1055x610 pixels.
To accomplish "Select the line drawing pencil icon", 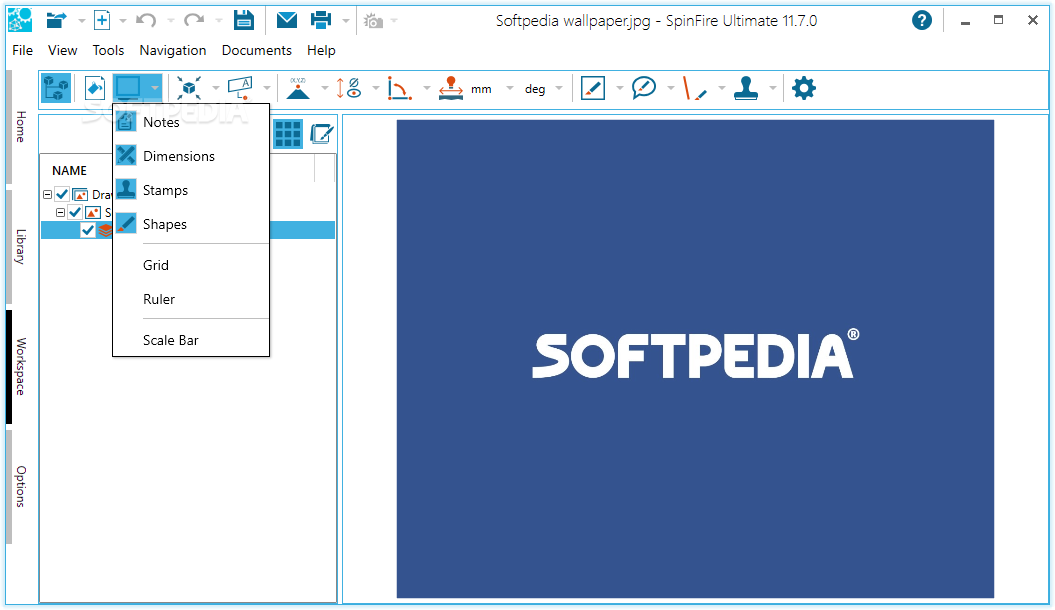I will click(x=694, y=88).
